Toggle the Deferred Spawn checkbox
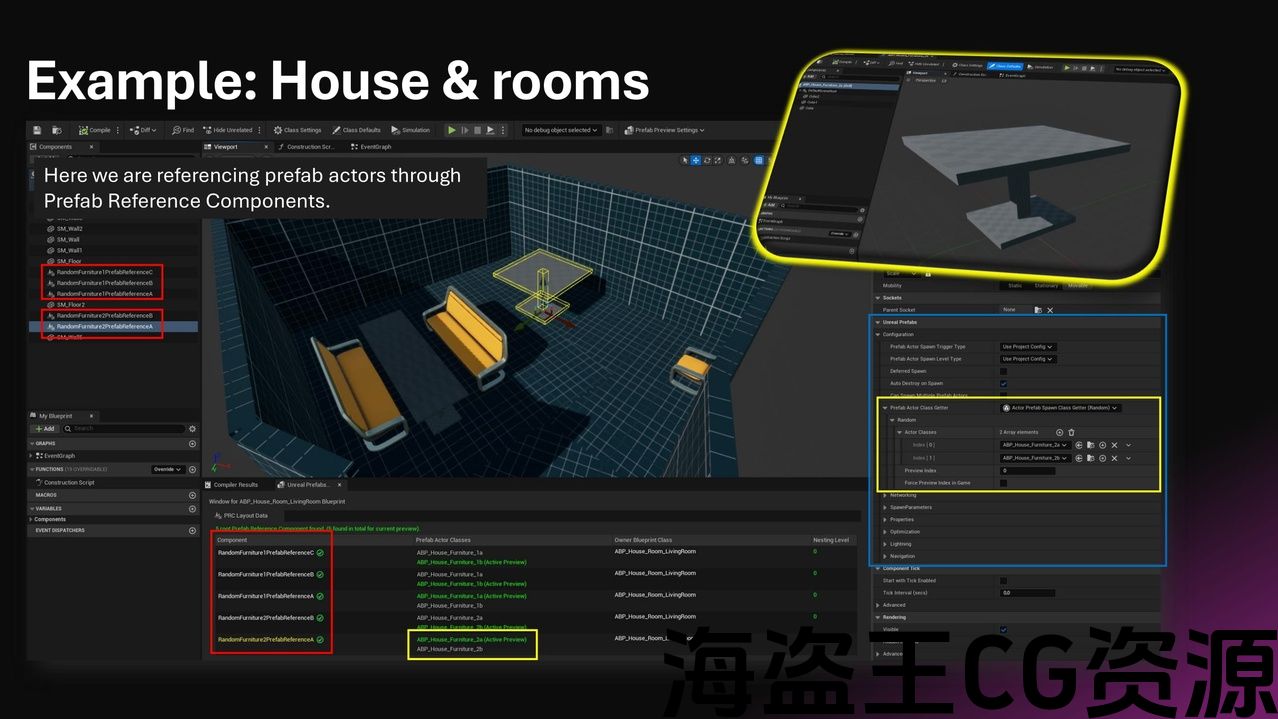Viewport: 1278px width, 719px height. tap(1004, 371)
